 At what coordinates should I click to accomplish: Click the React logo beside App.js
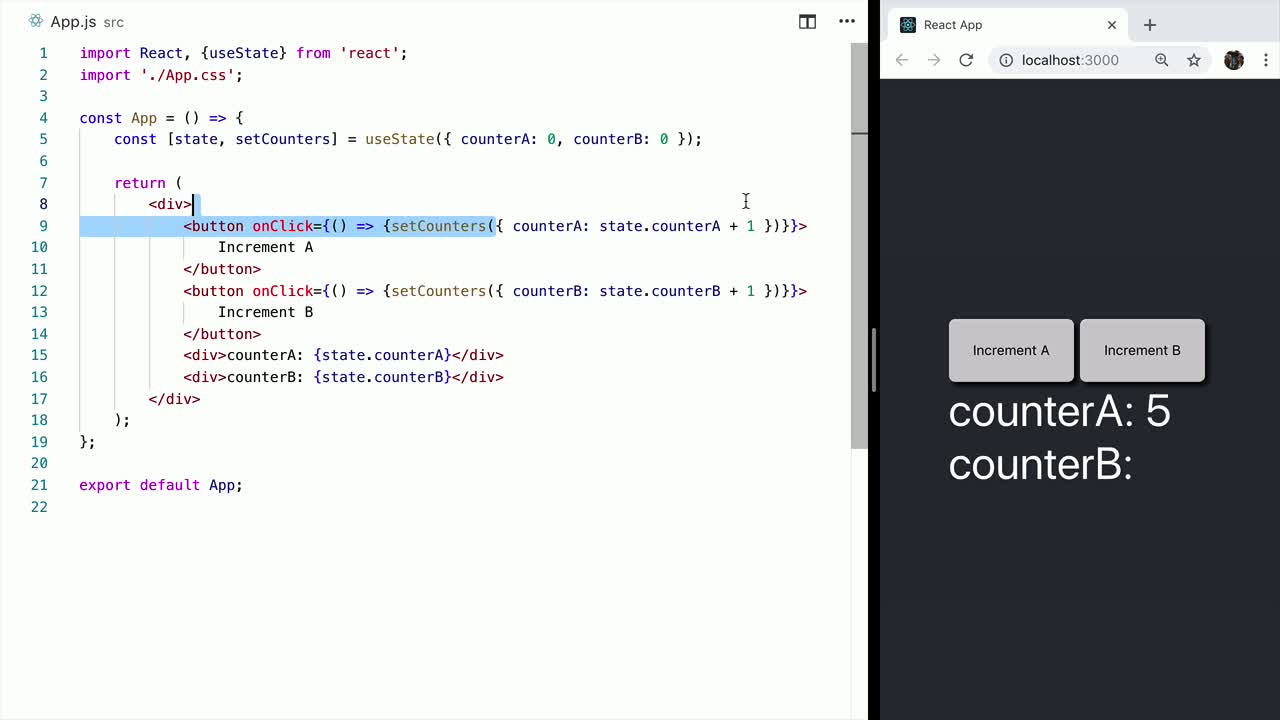coord(35,20)
